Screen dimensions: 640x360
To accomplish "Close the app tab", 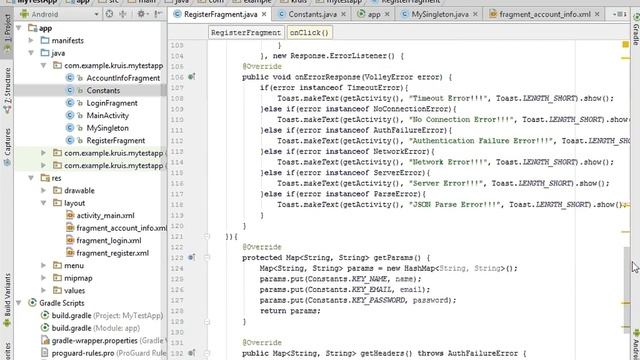I will [387, 14].
